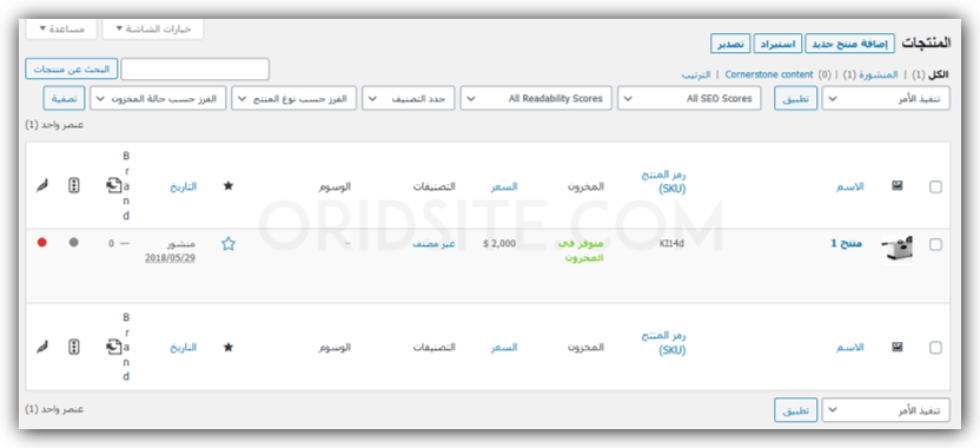Click the top تطبيق apply button
The width and height of the screenshot is (980, 448).
pos(796,99)
